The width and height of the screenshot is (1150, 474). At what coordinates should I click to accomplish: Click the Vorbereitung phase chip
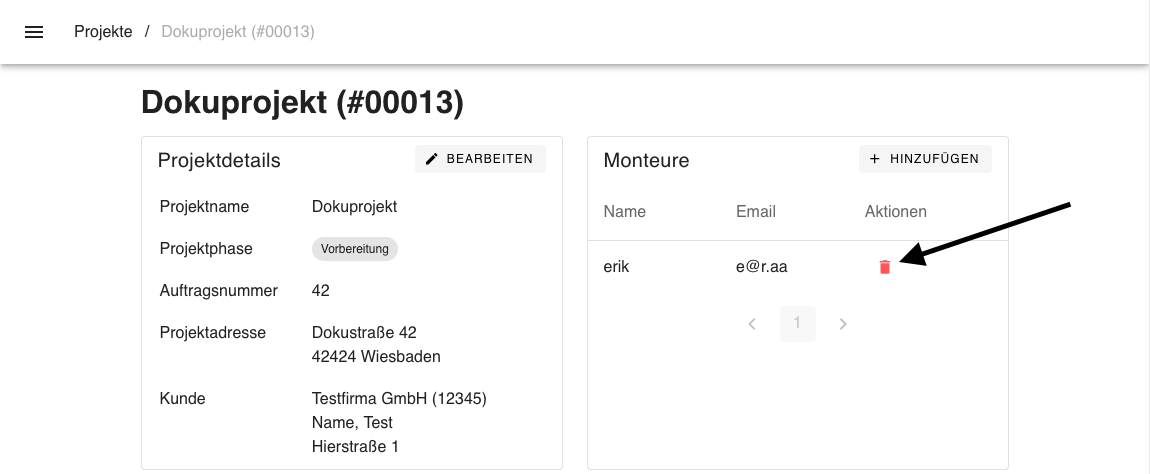point(355,249)
